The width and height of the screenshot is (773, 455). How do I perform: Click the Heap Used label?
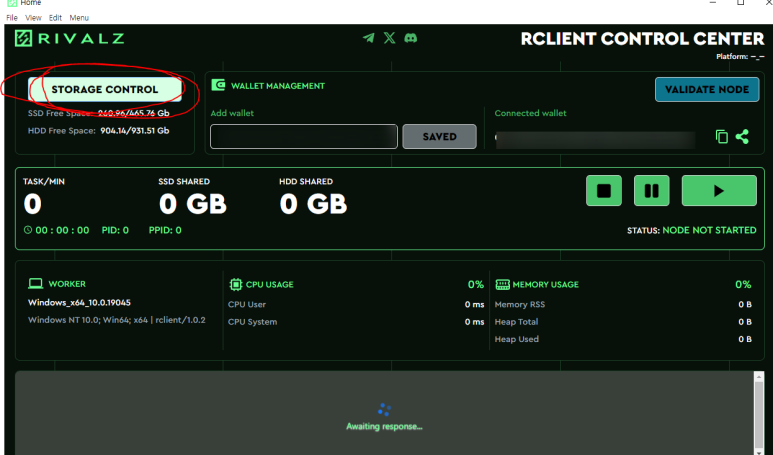[517, 339]
